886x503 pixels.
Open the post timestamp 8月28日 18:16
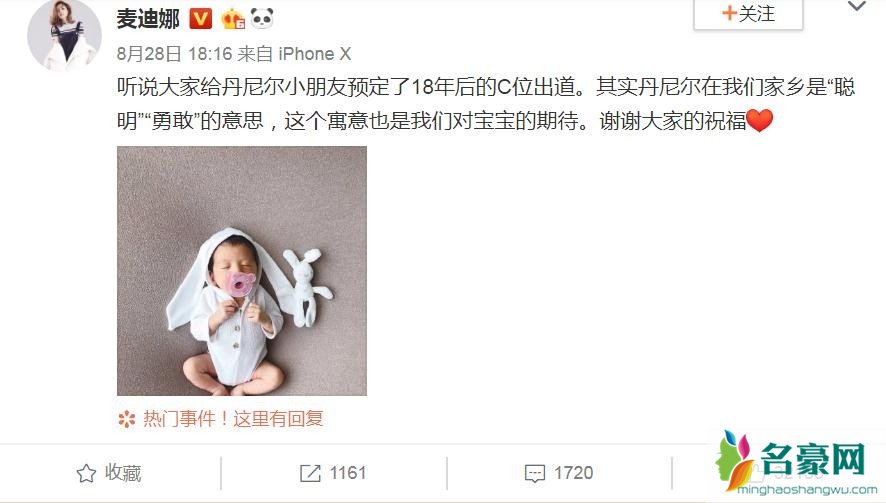[175, 54]
